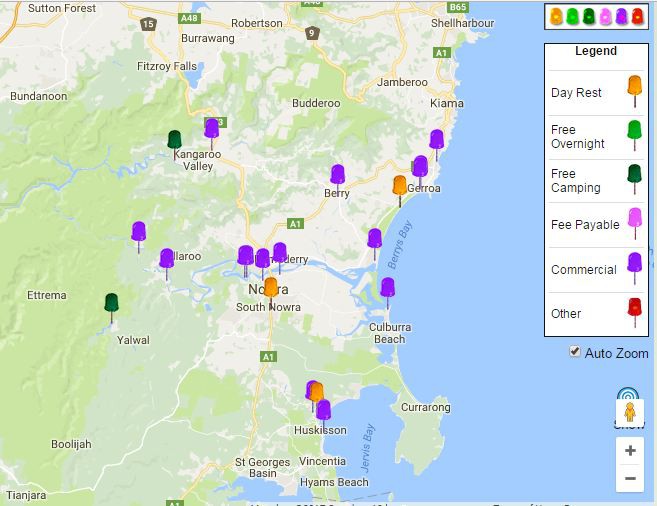This screenshot has height=506, width=657.
Task: Click the Legend panel title
Action: (x=596, y=51)
